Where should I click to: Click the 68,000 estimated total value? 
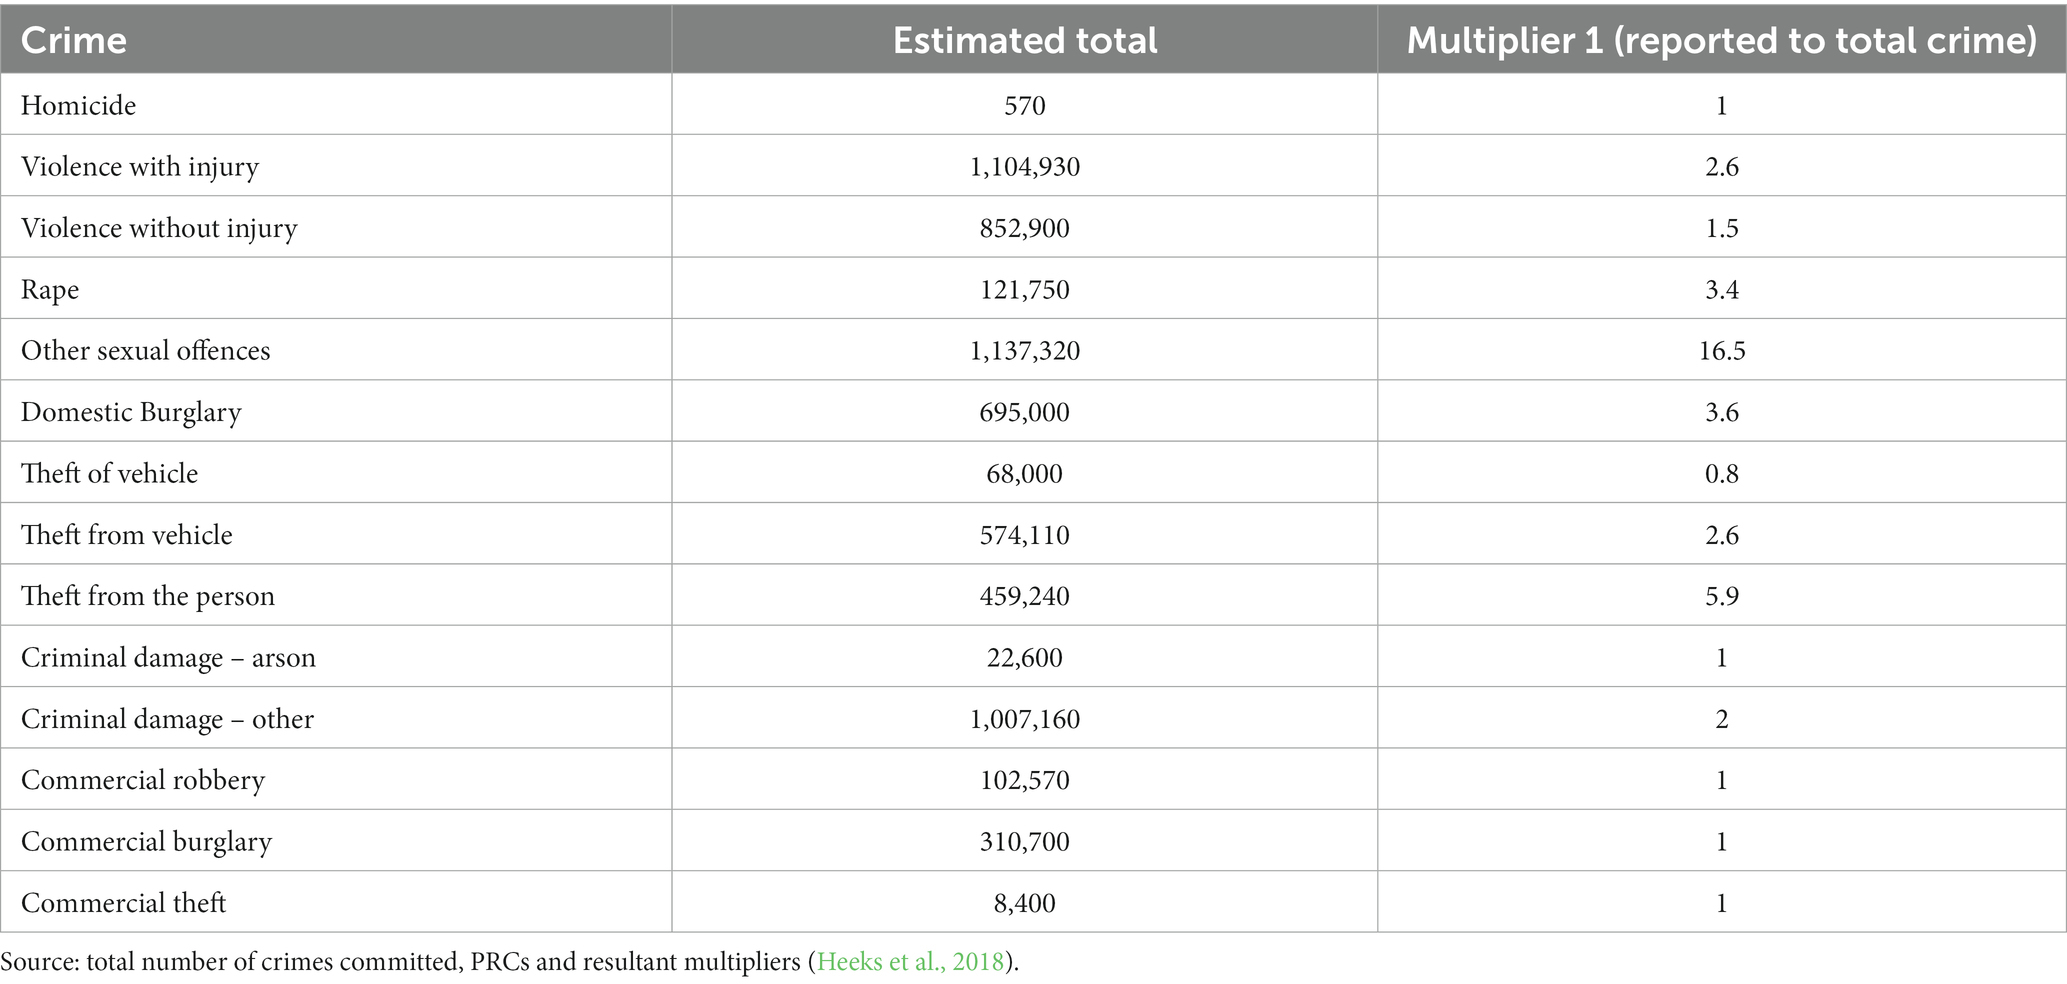coord(1025,474)
